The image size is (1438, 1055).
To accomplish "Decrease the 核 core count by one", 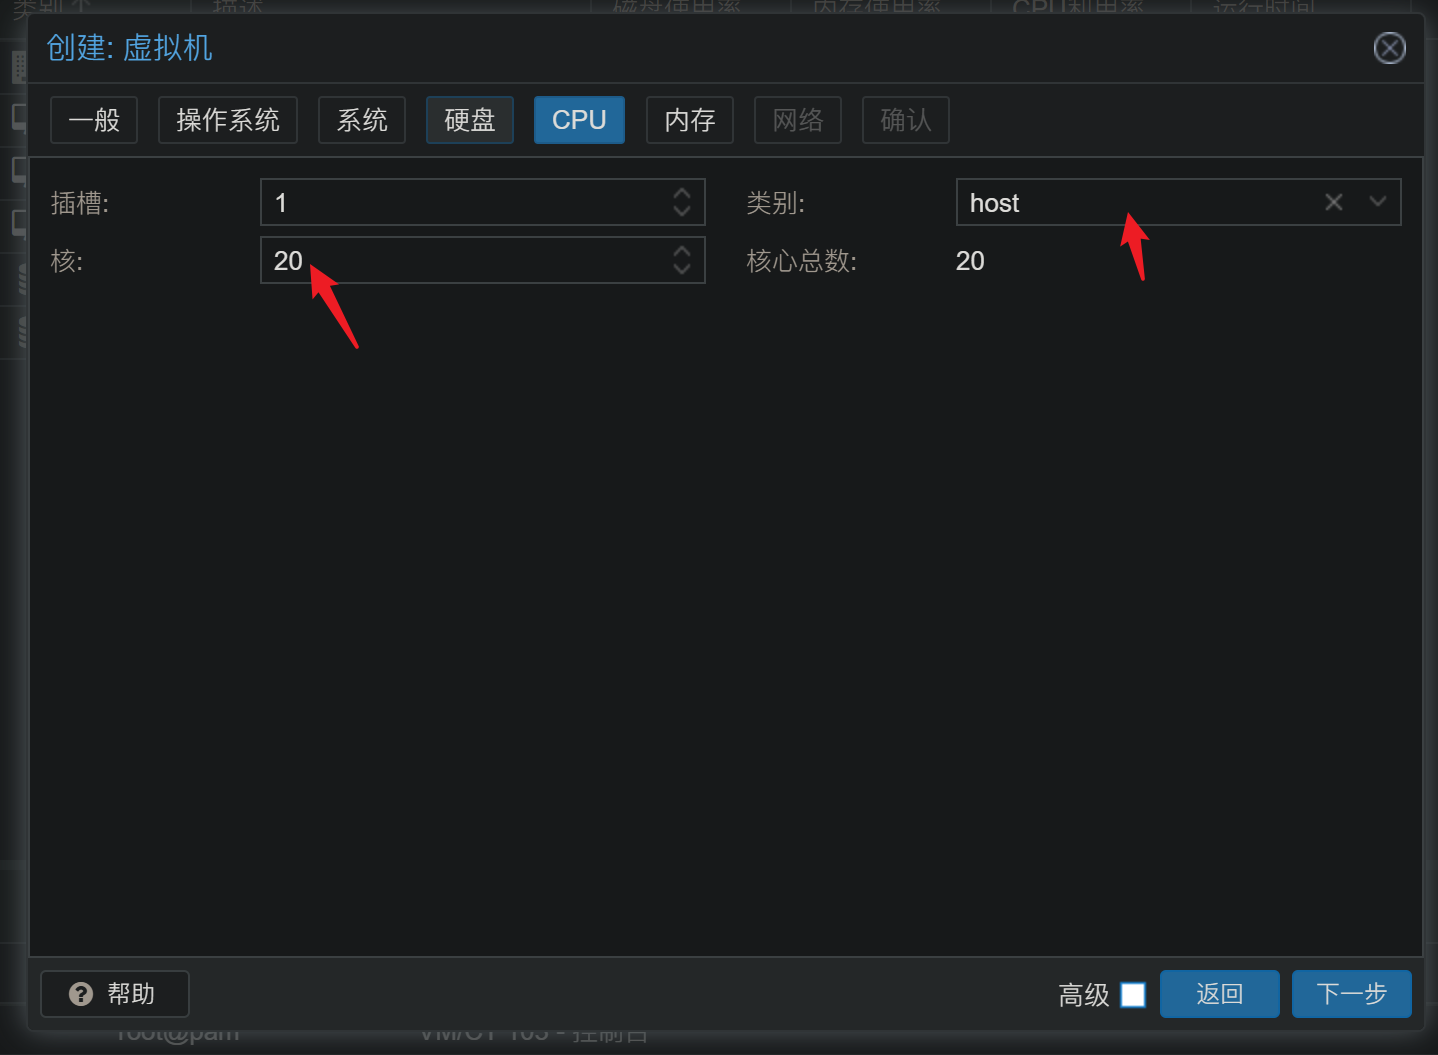I will 682,270.
